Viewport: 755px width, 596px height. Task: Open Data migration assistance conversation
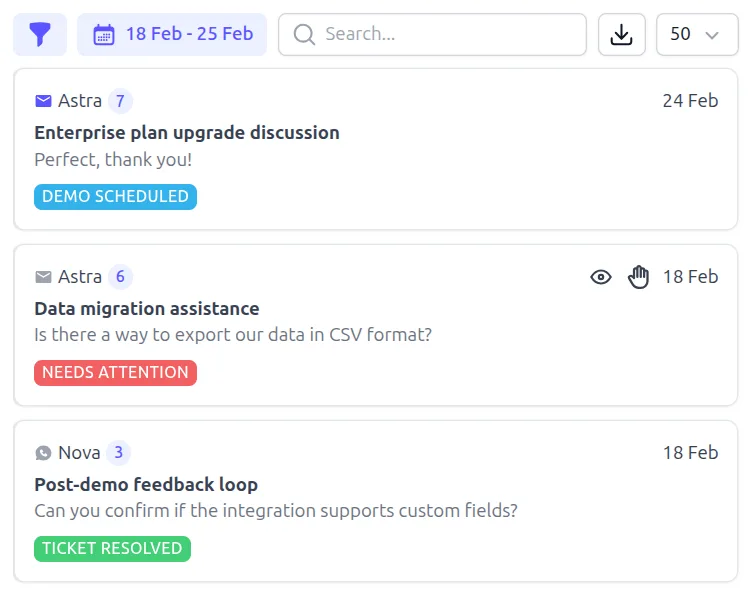[x=147, y=309]
